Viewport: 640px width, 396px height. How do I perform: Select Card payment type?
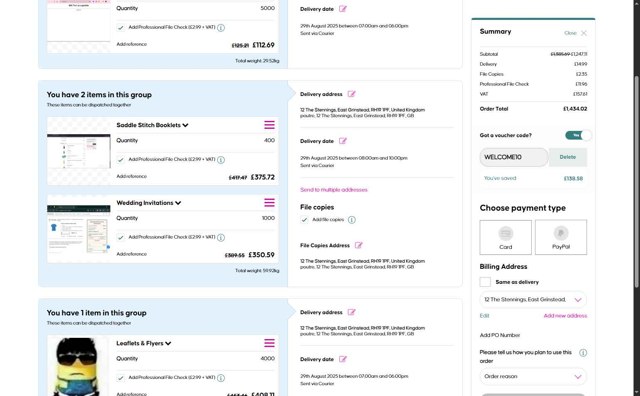click(505, 237)
